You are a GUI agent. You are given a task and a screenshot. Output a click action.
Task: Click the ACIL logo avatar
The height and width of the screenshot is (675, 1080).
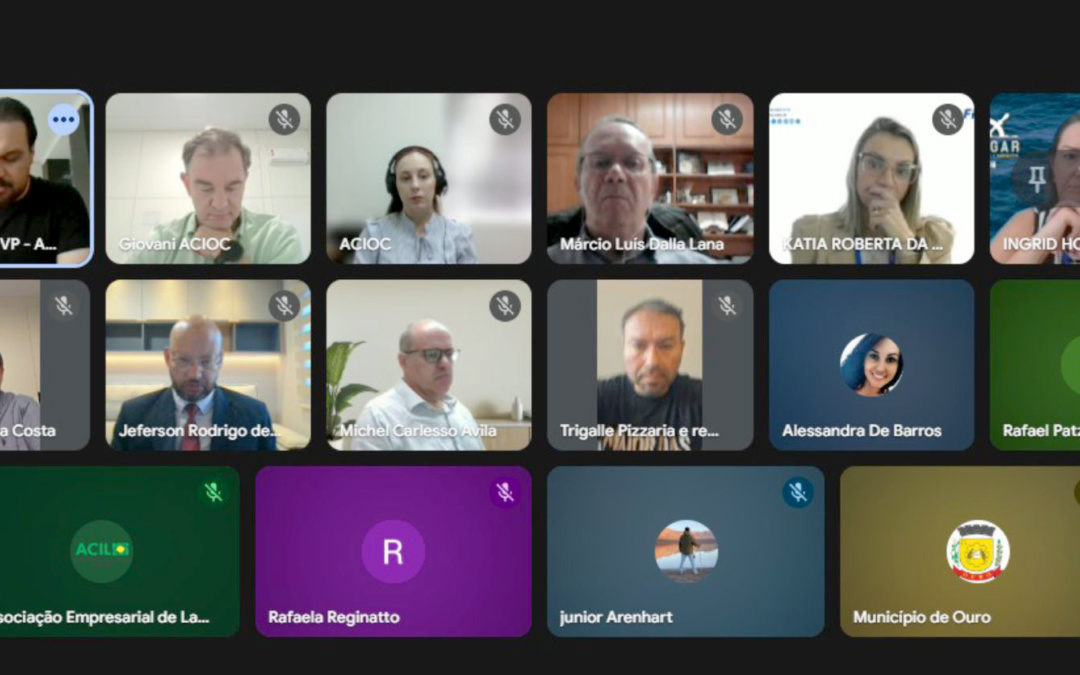click(x=102, y=551)
